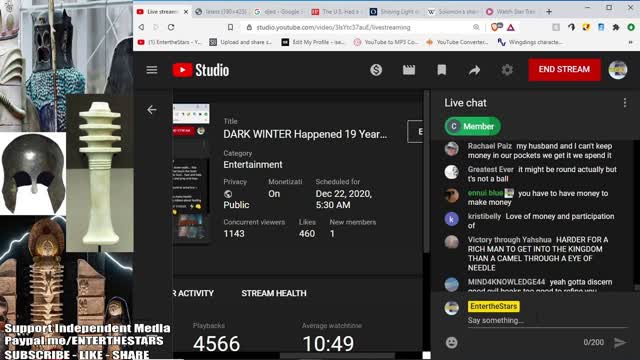
Task: Click the Say something chat input
Action: pyautogui.click(x=547, y=320)
